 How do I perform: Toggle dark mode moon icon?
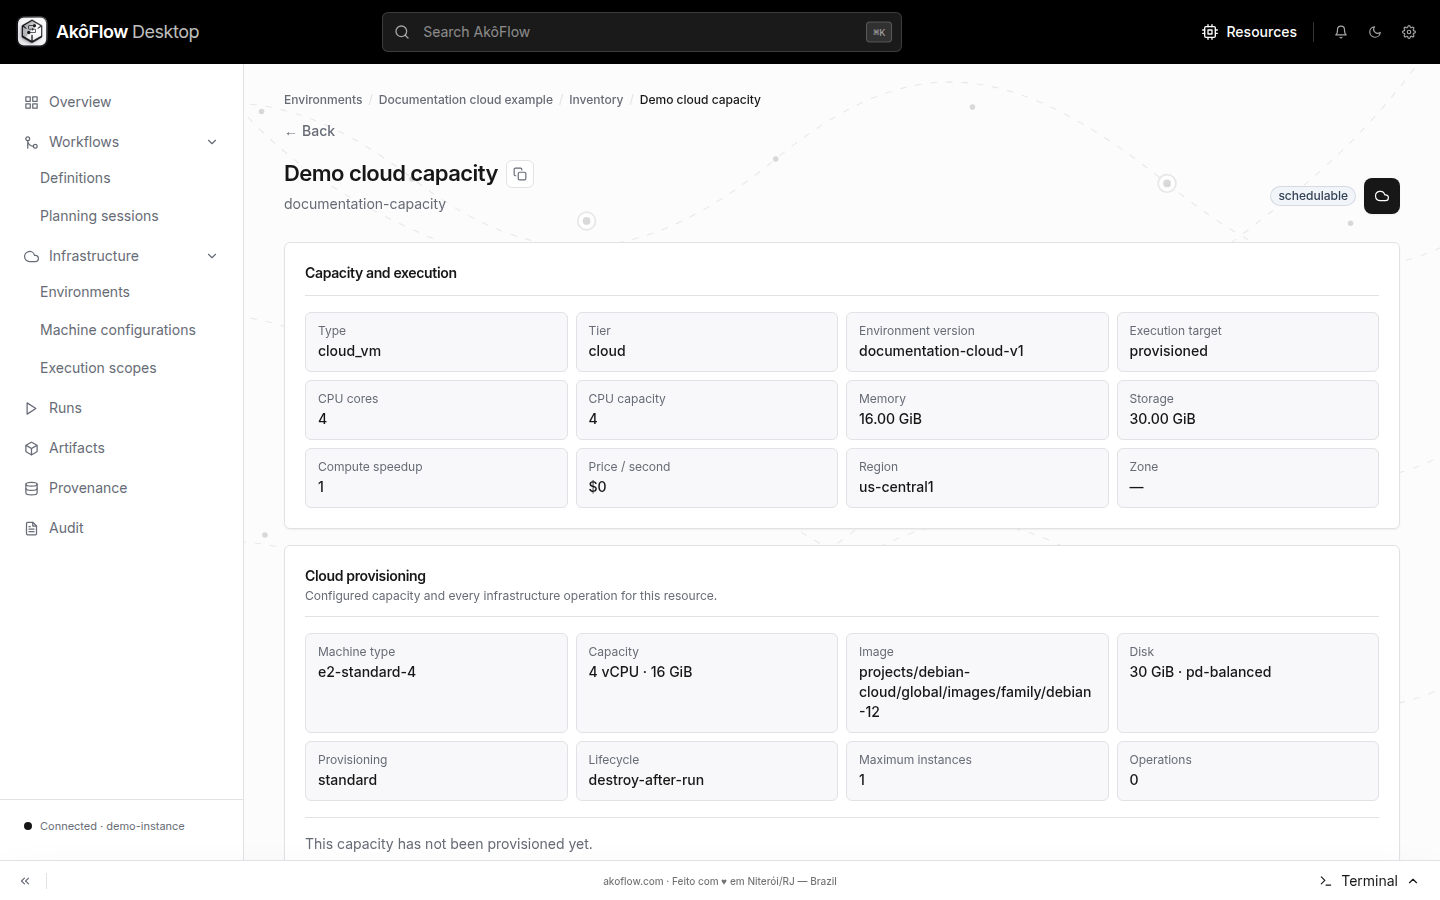pyautogui.click(x=1375, y=32)
